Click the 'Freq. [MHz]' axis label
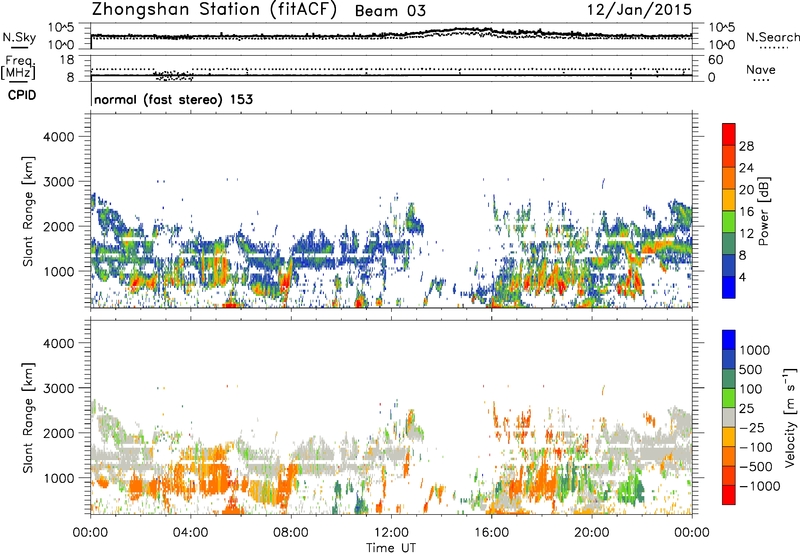The image size is (800, 554). pyautogui.click(x=19, y=67)
